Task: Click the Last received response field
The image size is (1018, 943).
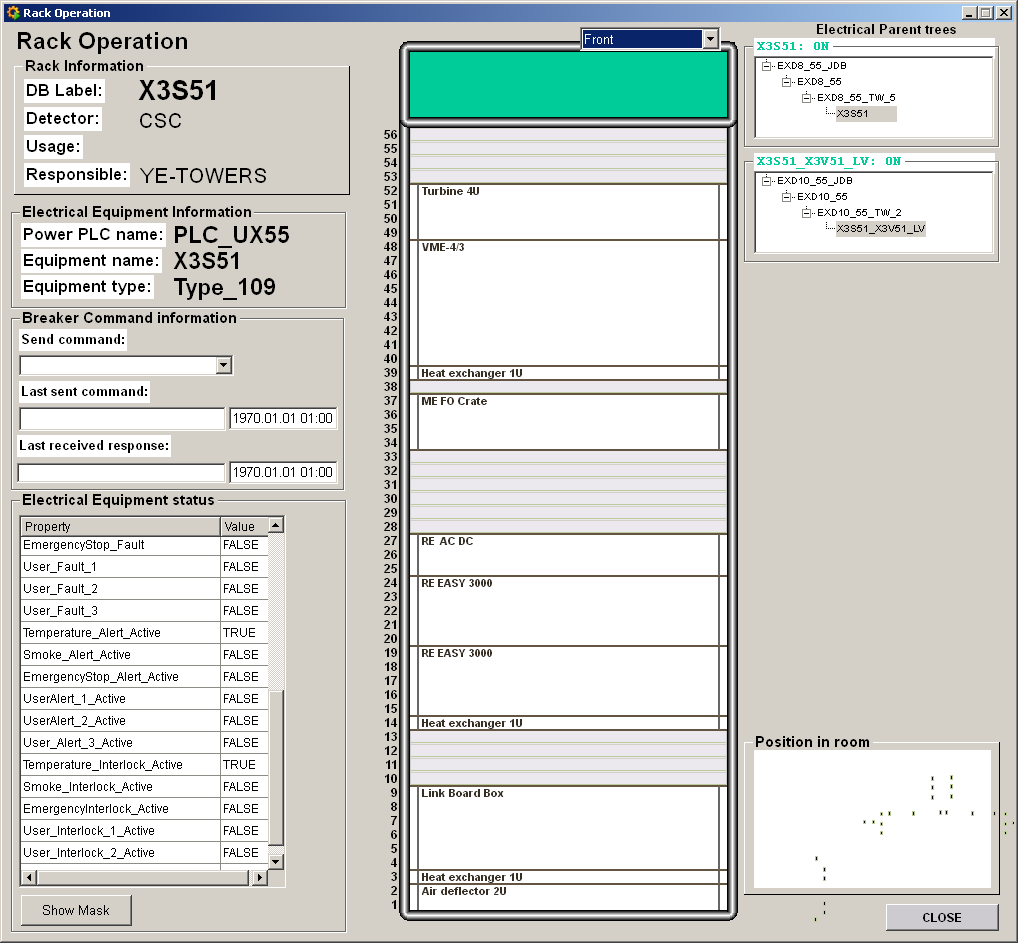Action: coord(122,473)
